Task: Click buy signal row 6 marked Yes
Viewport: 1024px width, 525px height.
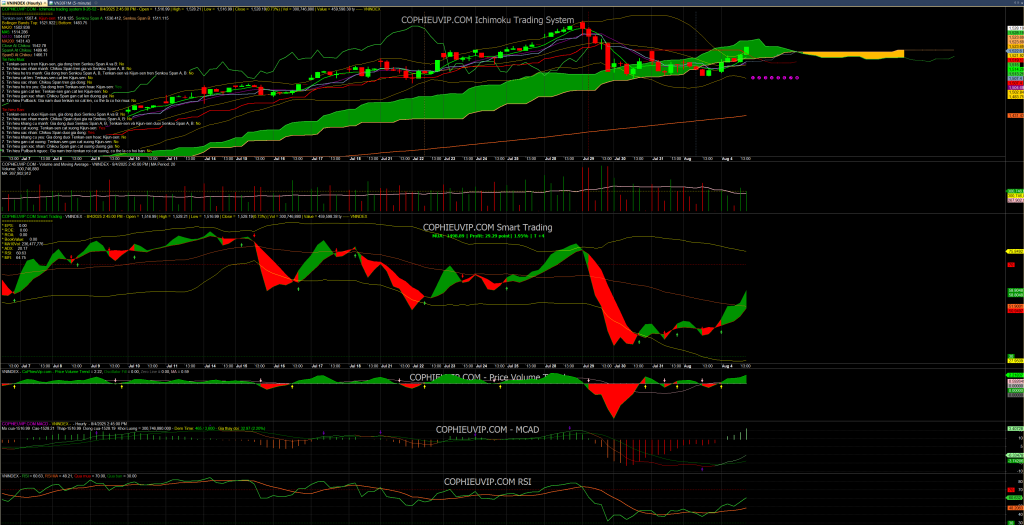Action: click(x=62, y=87)
